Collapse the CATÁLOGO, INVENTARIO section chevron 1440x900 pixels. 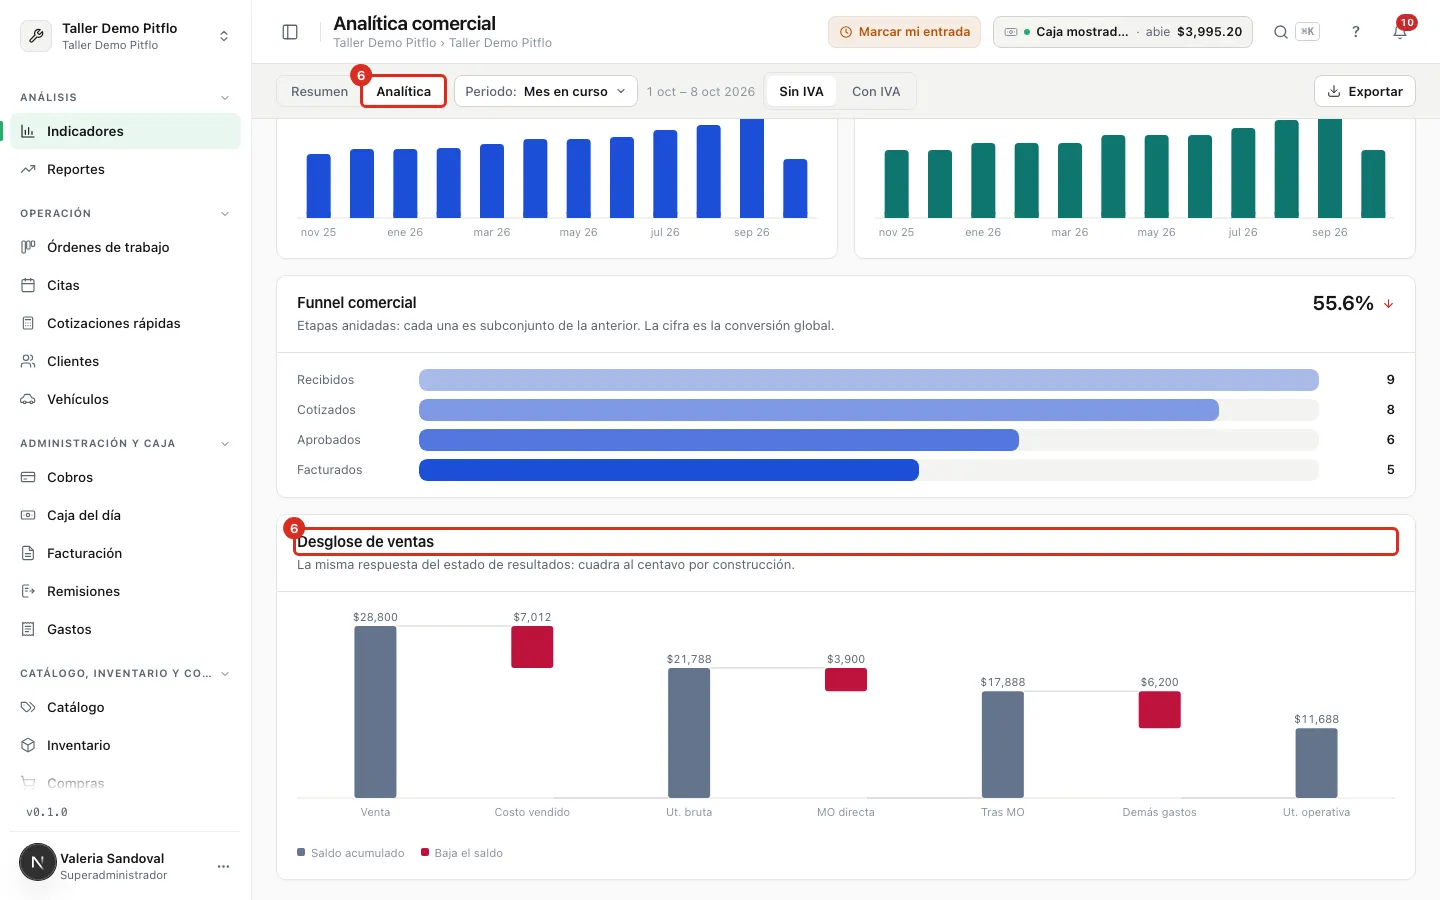point(225,673)
